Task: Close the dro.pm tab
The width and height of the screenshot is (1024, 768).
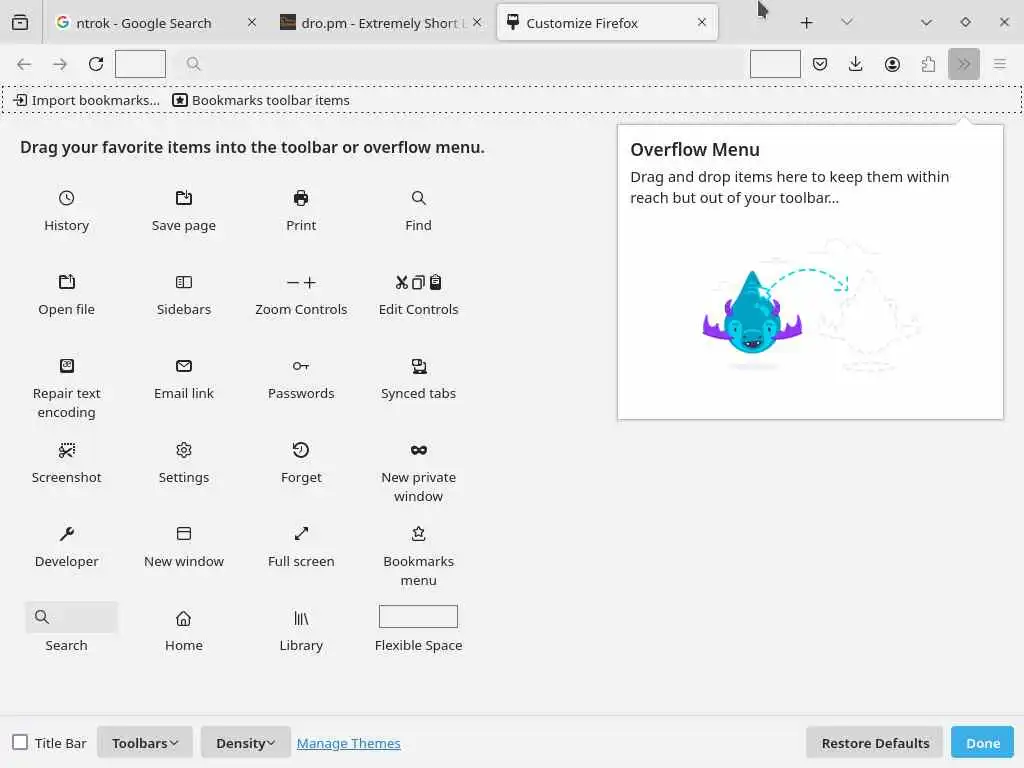Action: (477, 22)
